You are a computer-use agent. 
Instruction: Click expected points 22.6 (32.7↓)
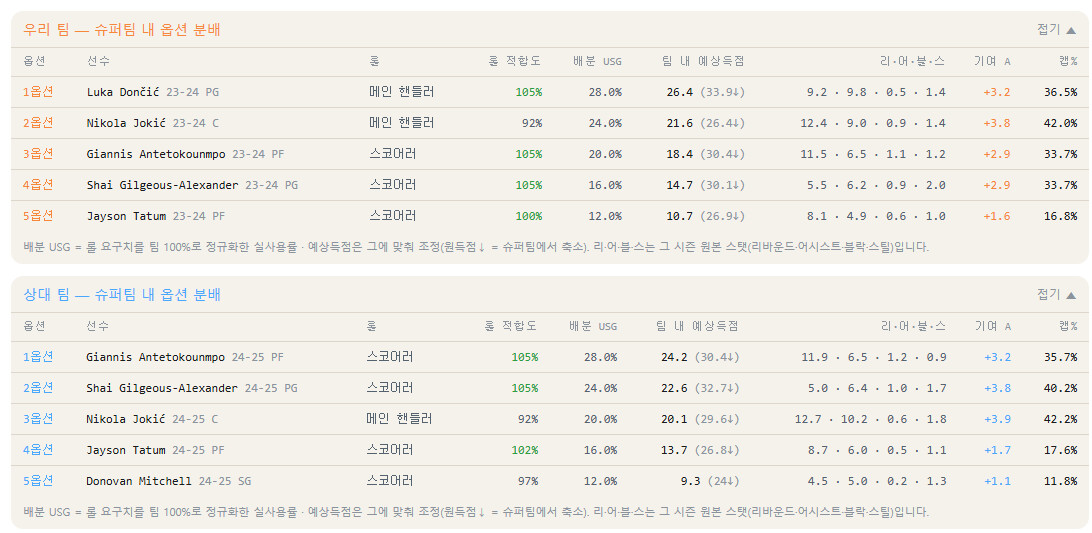(x=700, y=388)
